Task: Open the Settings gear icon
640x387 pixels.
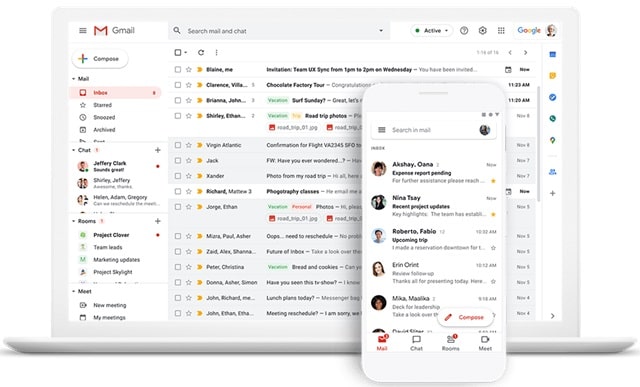Action: [482, 31]
